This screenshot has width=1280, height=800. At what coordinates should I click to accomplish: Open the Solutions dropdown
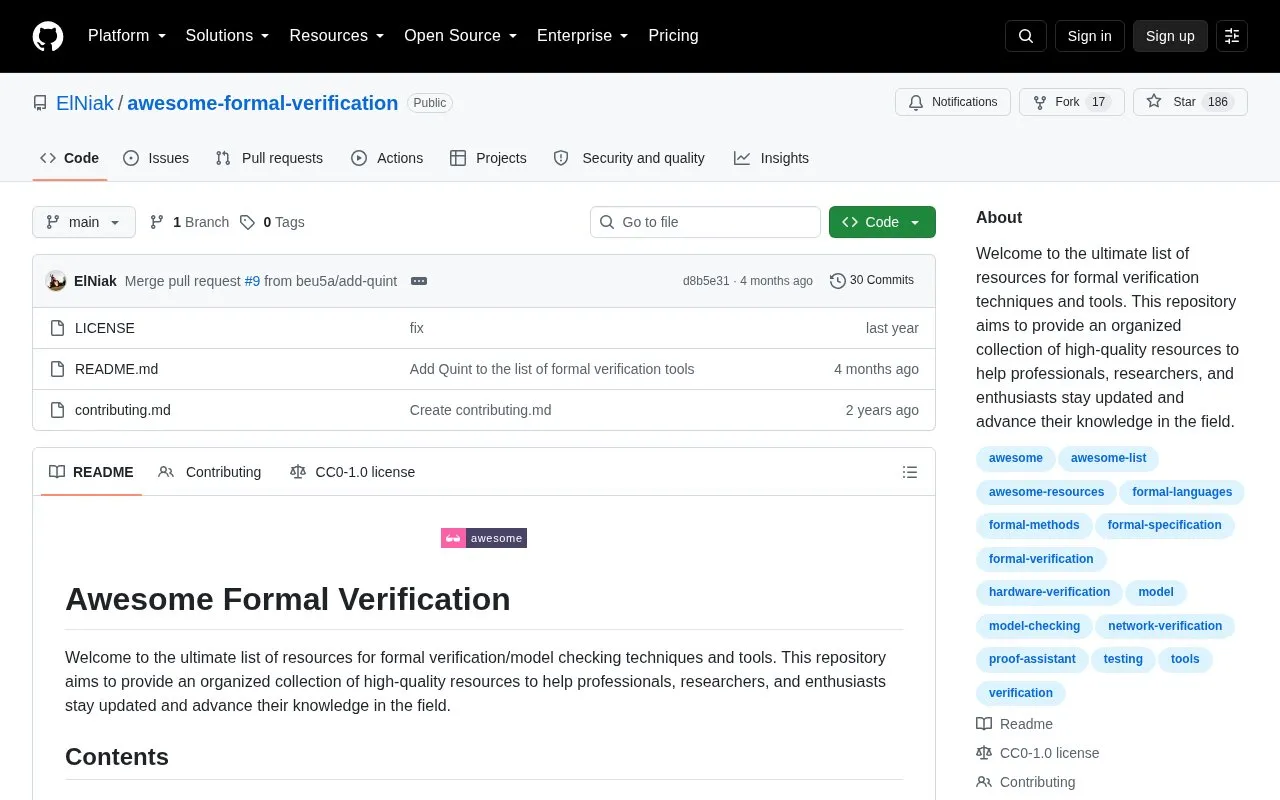tap(228, 36)
